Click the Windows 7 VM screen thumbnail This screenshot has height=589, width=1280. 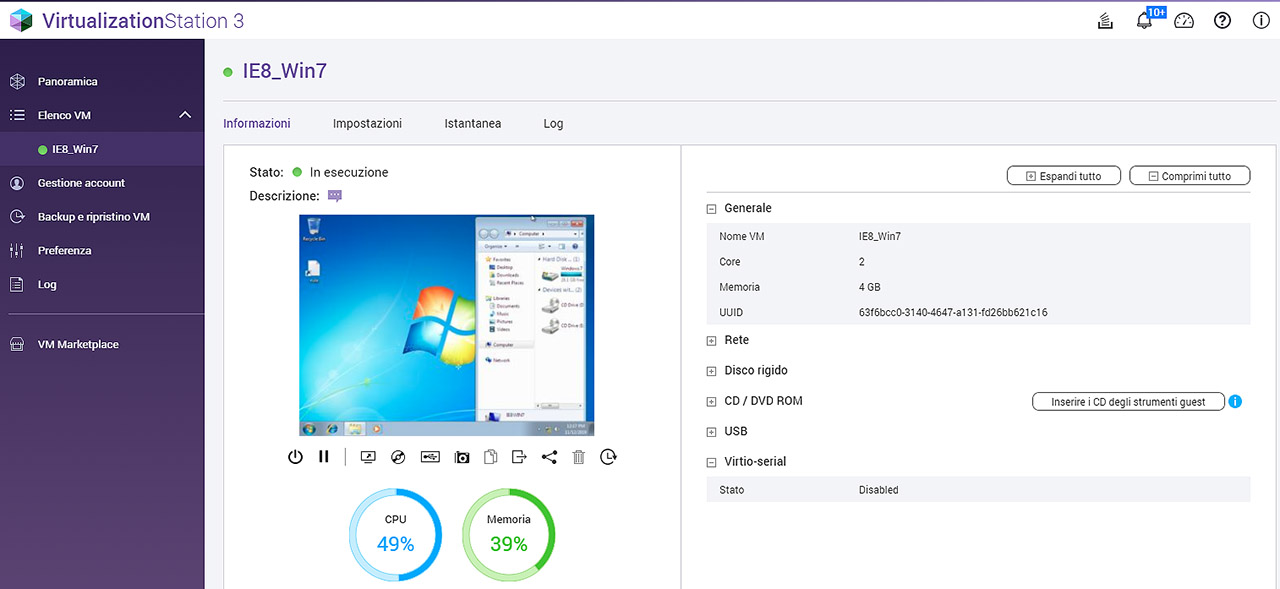click(446, 325)
